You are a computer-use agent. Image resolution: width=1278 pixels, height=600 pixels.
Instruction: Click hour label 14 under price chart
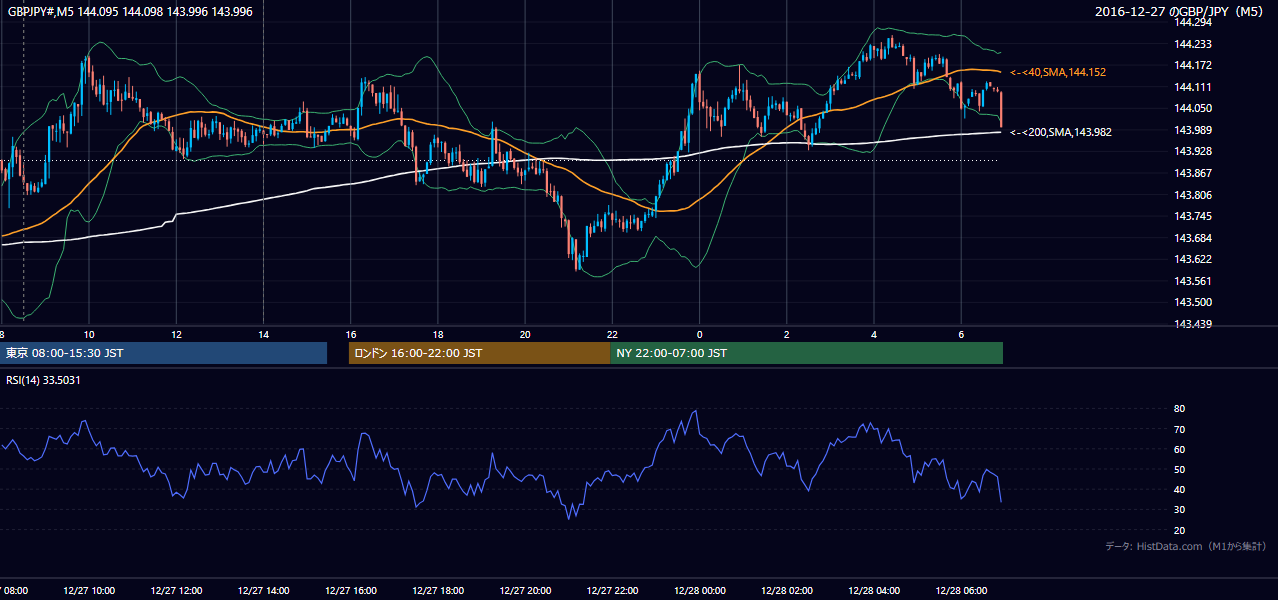tap(263, 334)
